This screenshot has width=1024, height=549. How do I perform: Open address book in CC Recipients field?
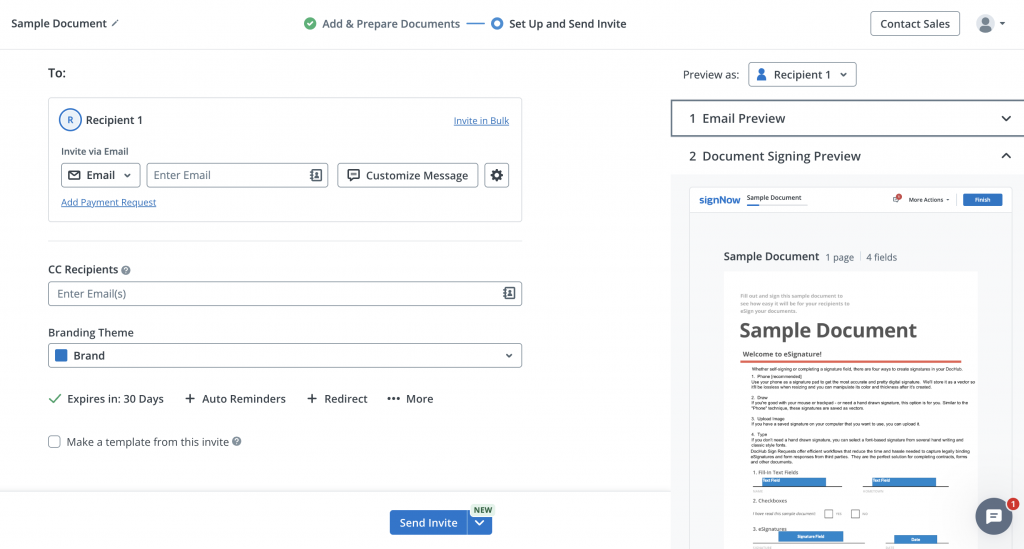click(x=509, y=293)
